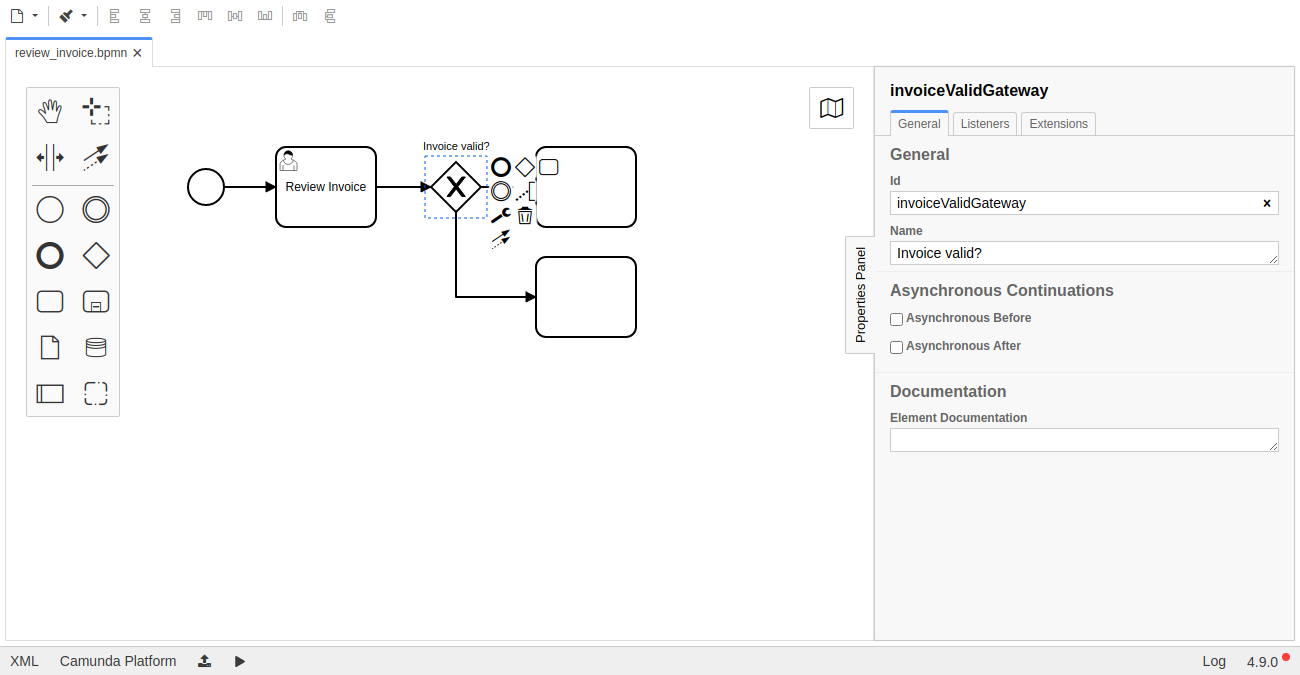Pick the data store reference shape
This screenshot has width=1300, height=675.
[96, 348]
